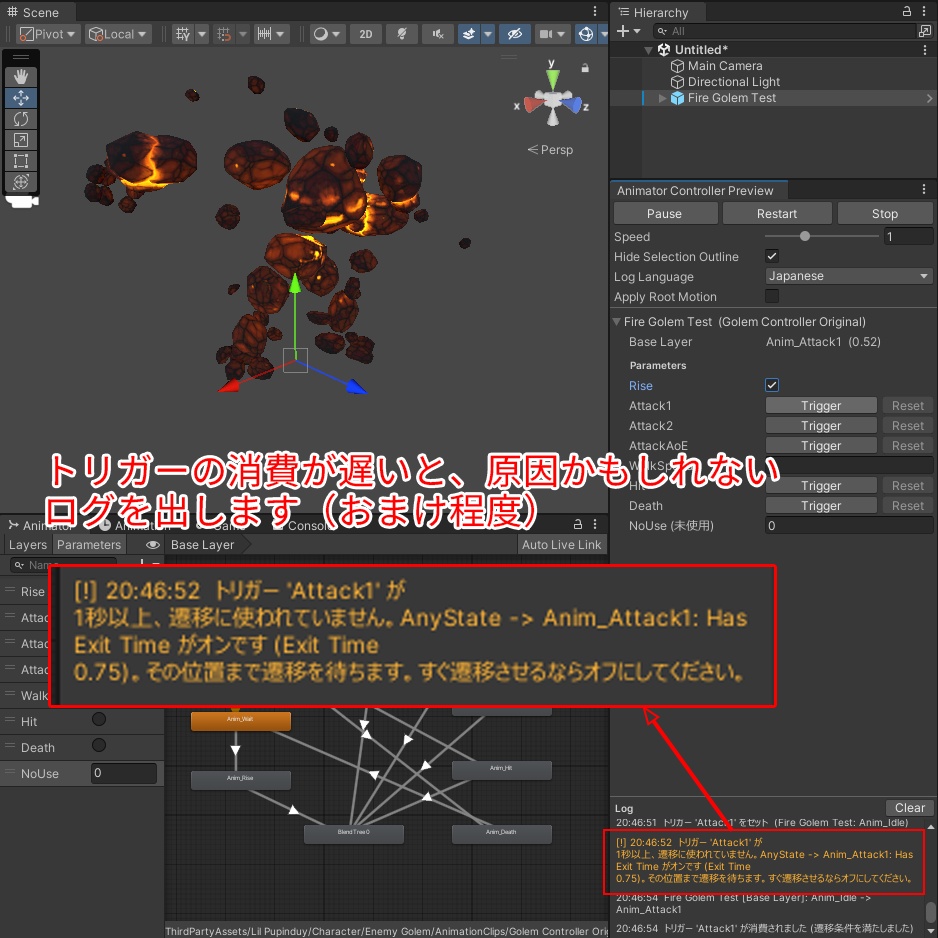
Task: Collapse Fire Golem Test controller section
Action: coord(616,321)
